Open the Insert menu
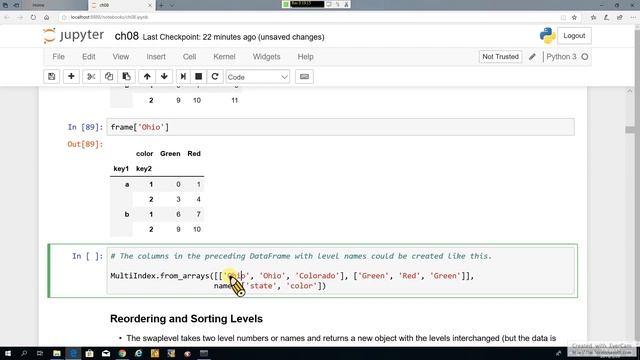The height and width of the screenshot is (360, 640). pyautogui.click(x=156, y=57)
